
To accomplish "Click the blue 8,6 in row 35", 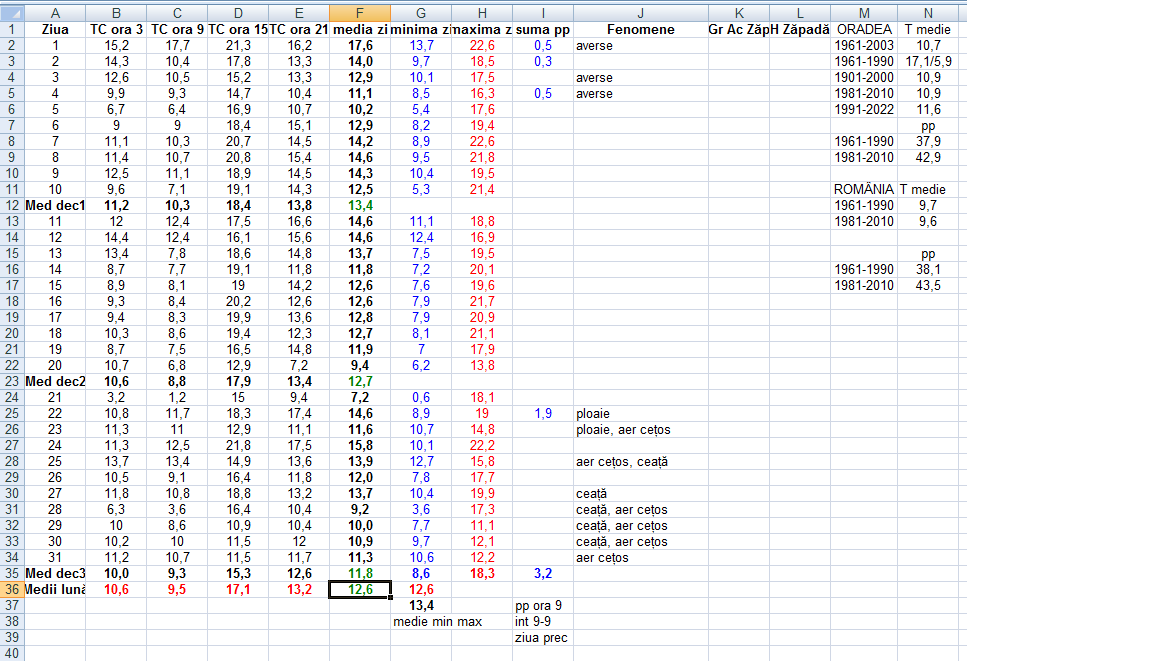I will click(421, 574).
